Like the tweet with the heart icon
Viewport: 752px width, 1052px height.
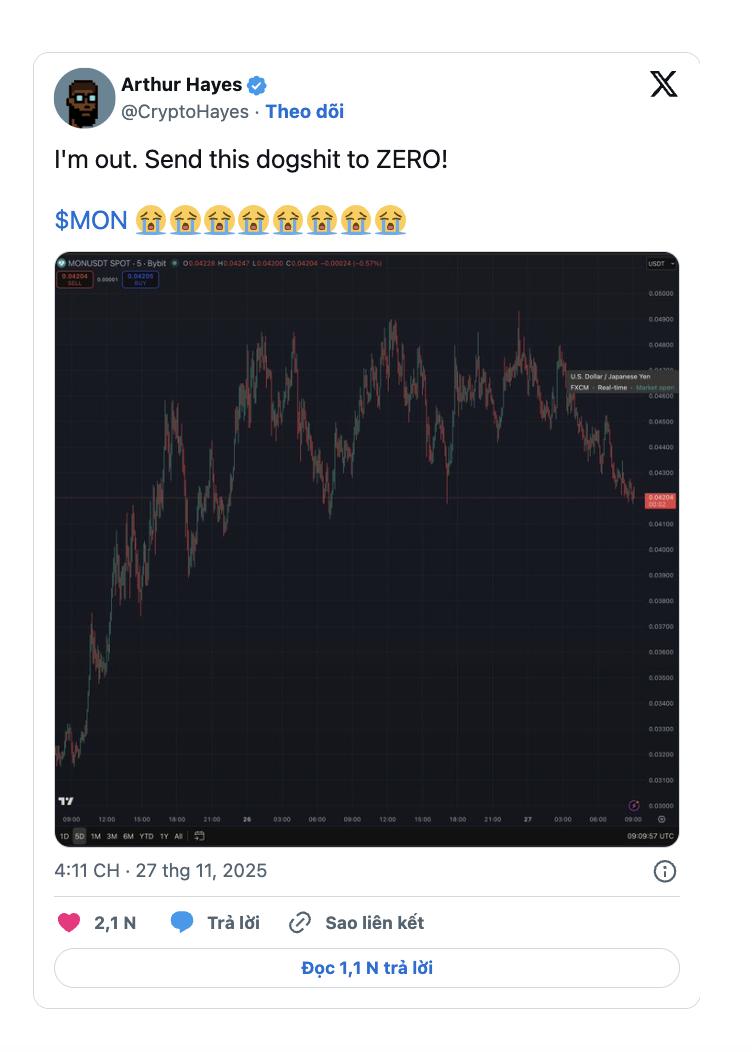[69, 922]
